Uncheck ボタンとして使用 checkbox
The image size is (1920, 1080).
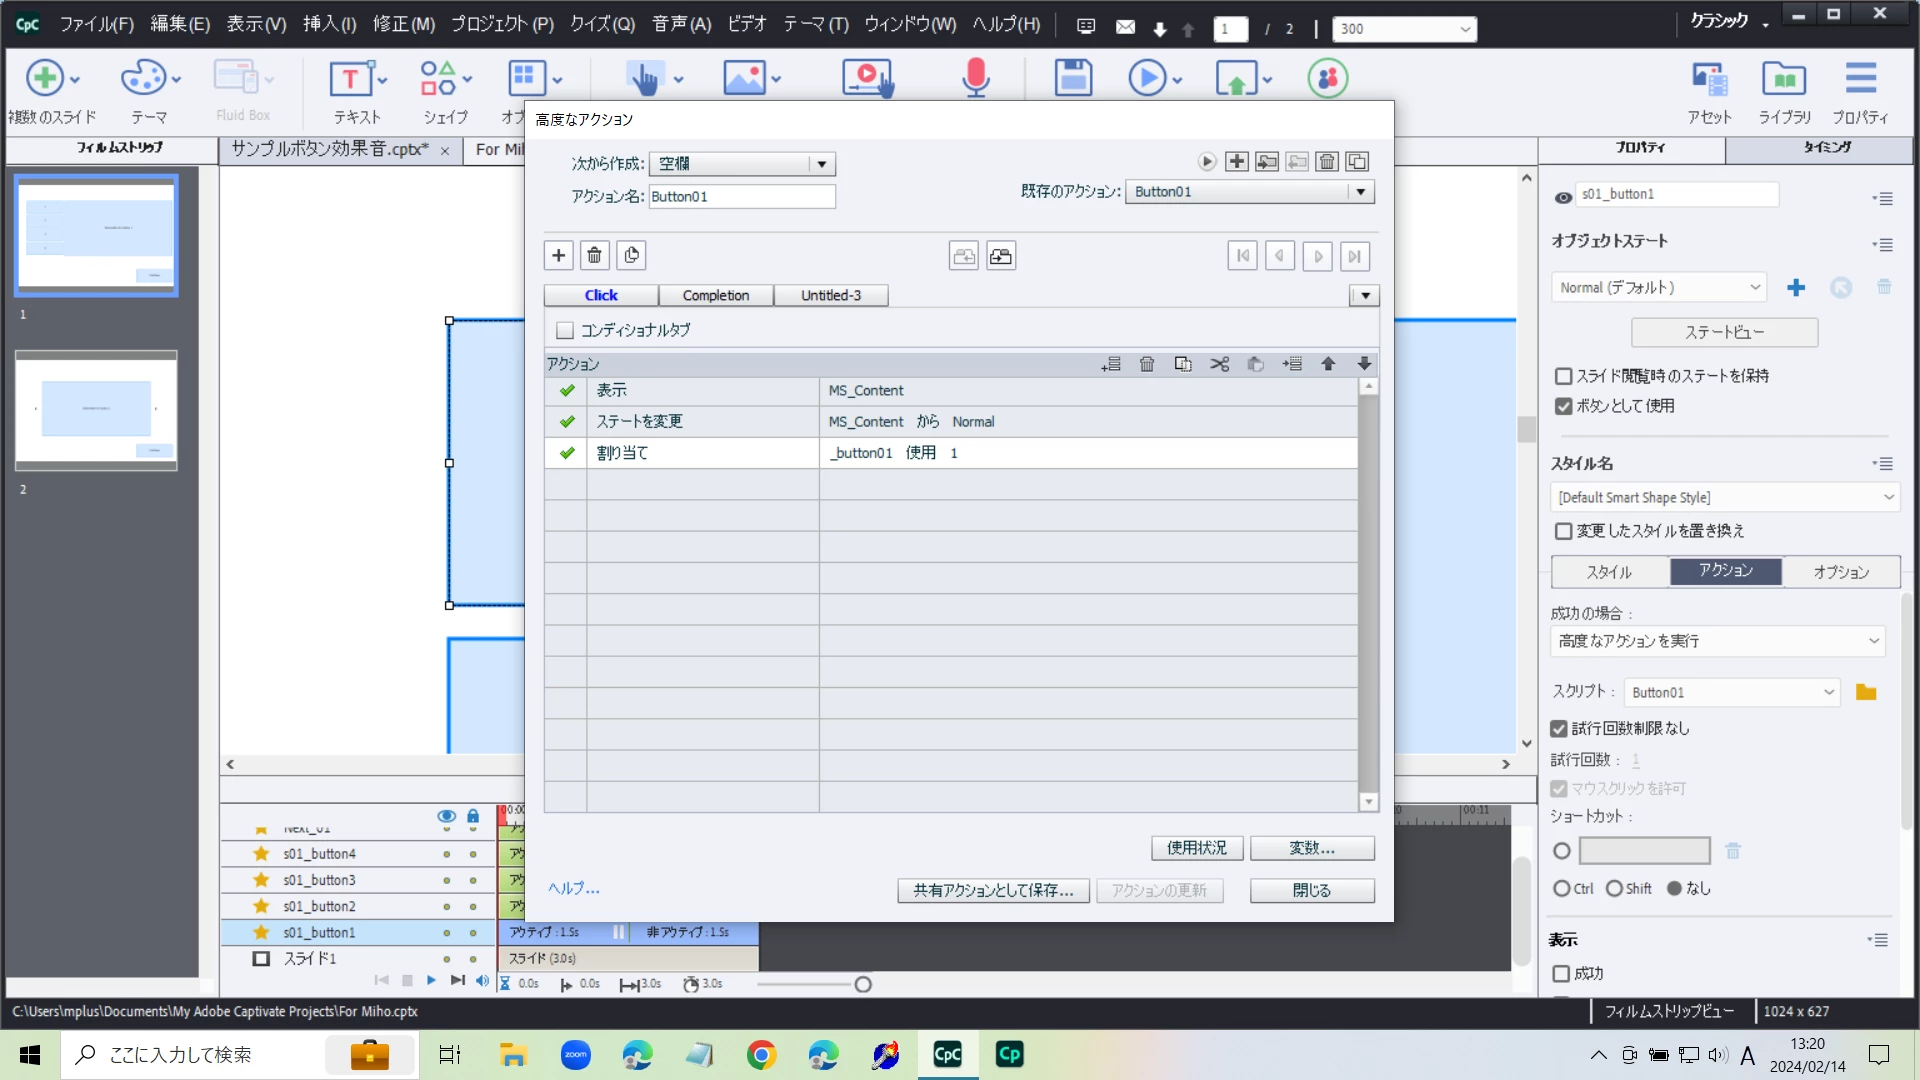pos(1564,406)
